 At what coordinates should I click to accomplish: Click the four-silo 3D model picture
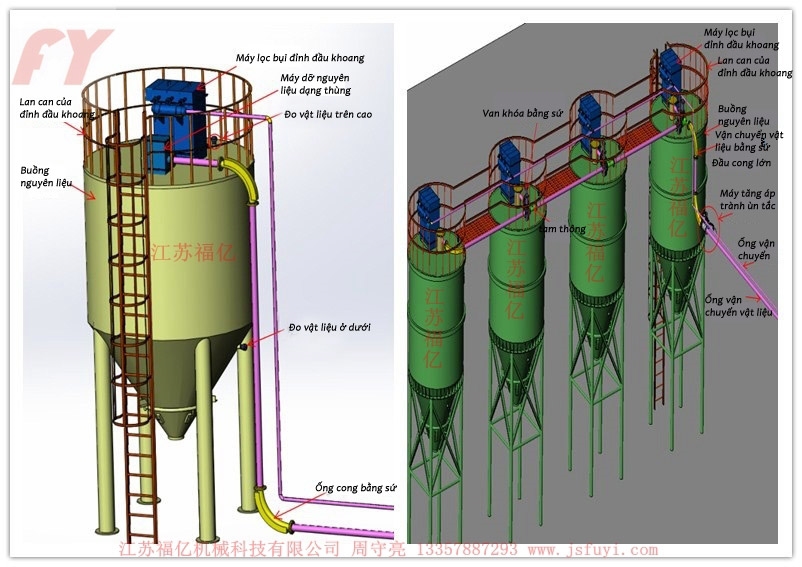(592, 284)
